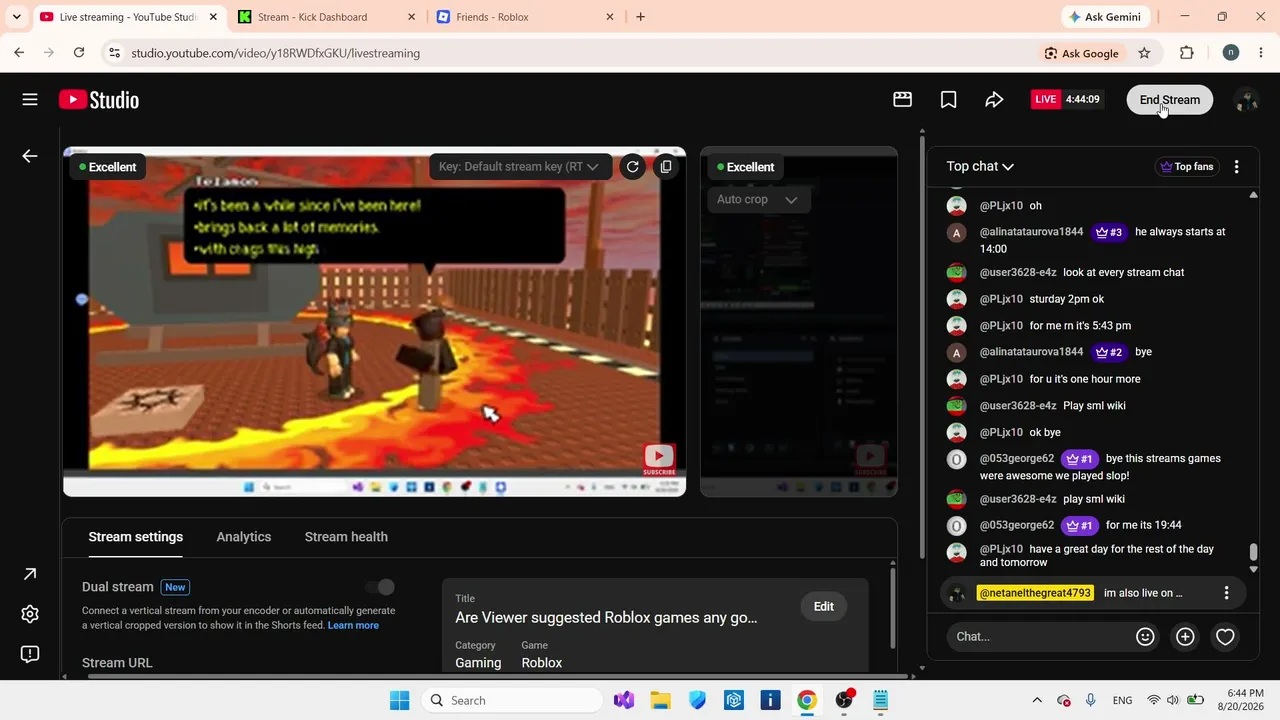Open a new browser tab
This screenshot has height=720, width=1280.
coord(640,17)
